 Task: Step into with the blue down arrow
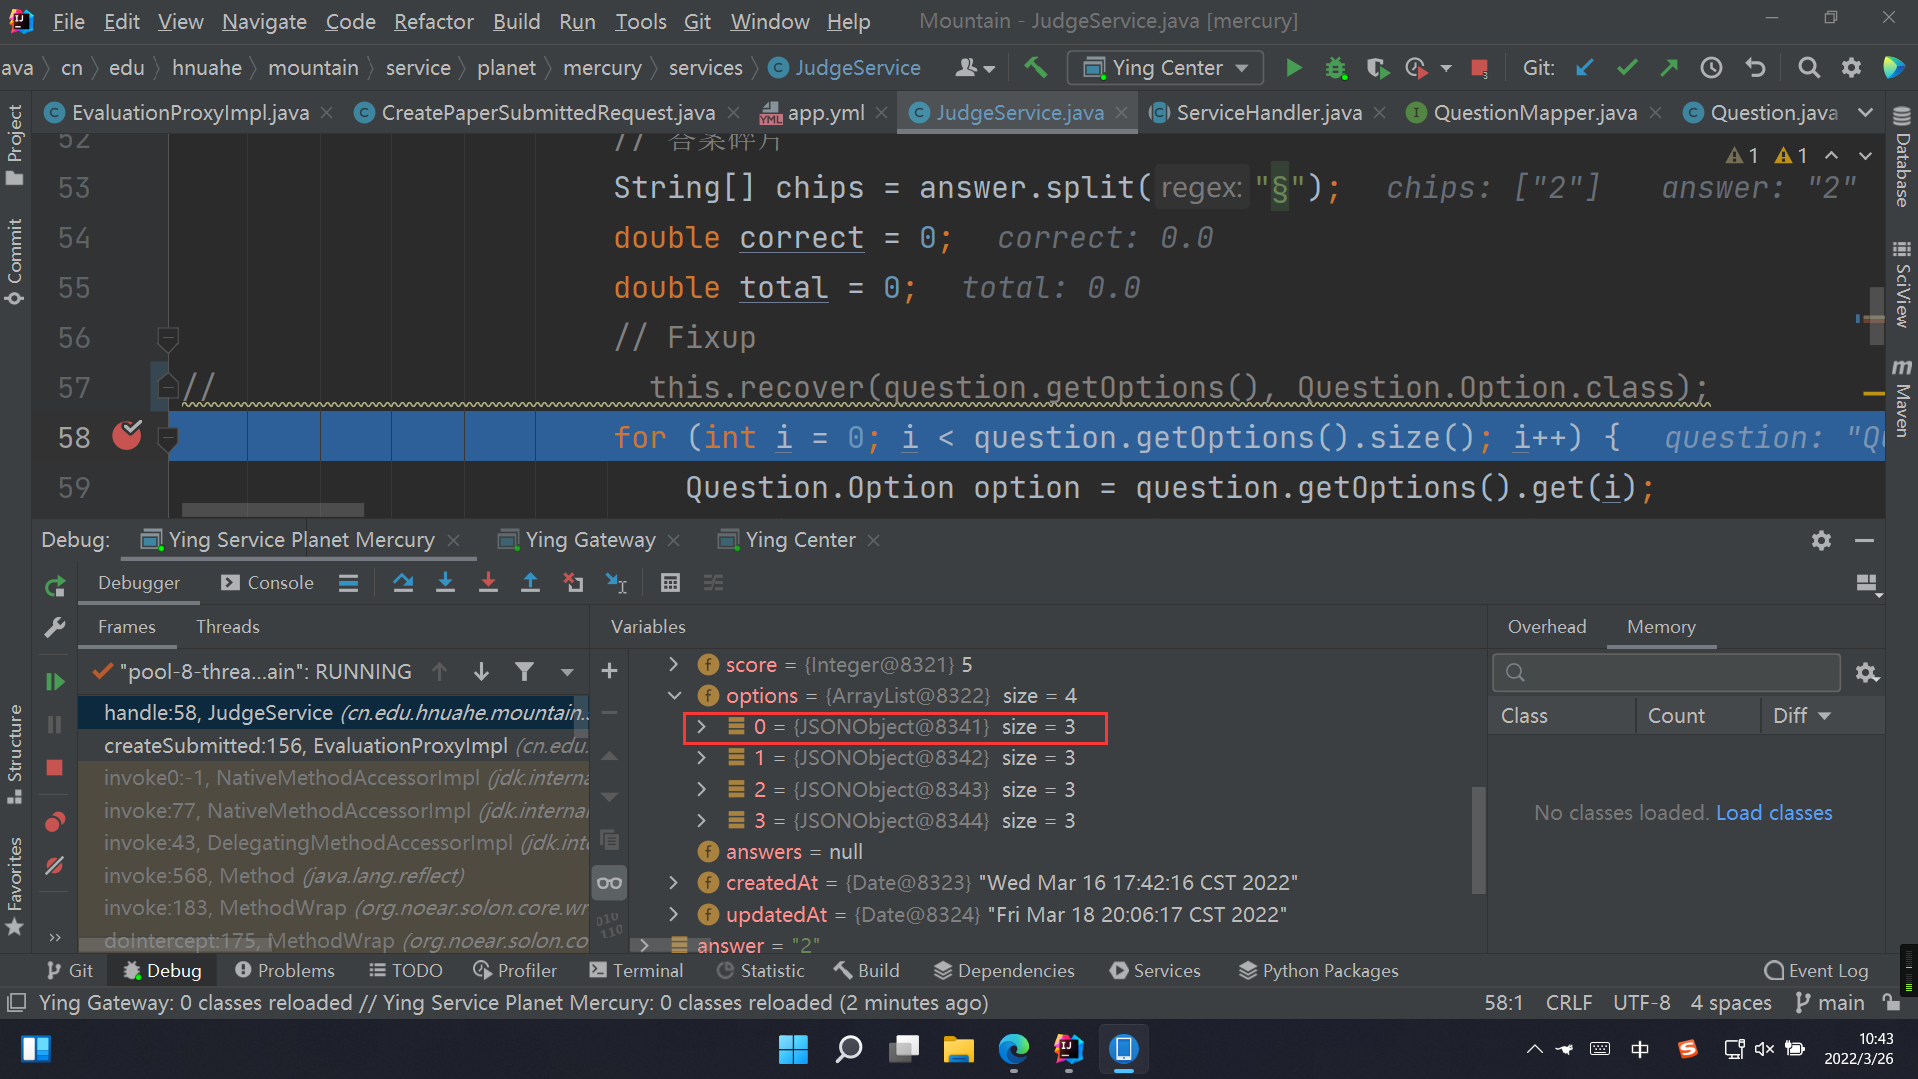[445, 583]
